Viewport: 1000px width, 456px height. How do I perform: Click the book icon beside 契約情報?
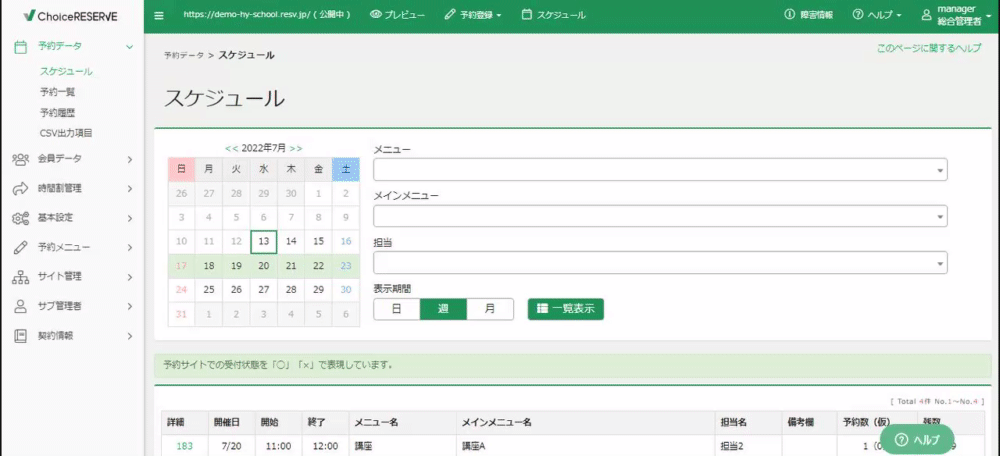click(x=20, y=335)
